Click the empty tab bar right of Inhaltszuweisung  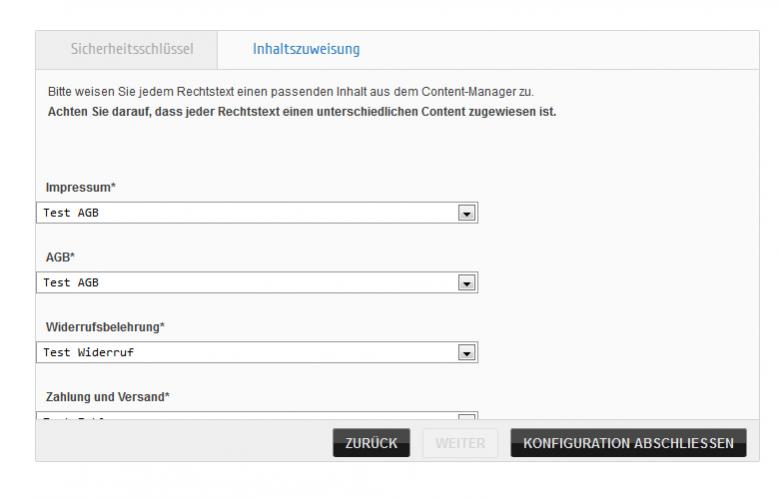(570, 48)
